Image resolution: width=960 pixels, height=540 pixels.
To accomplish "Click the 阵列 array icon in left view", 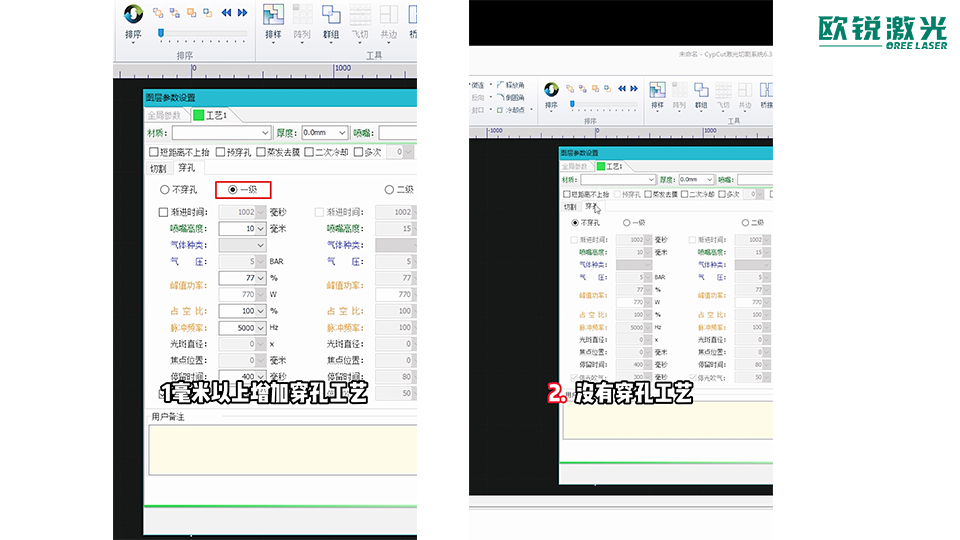I will (x=302, y=15).
